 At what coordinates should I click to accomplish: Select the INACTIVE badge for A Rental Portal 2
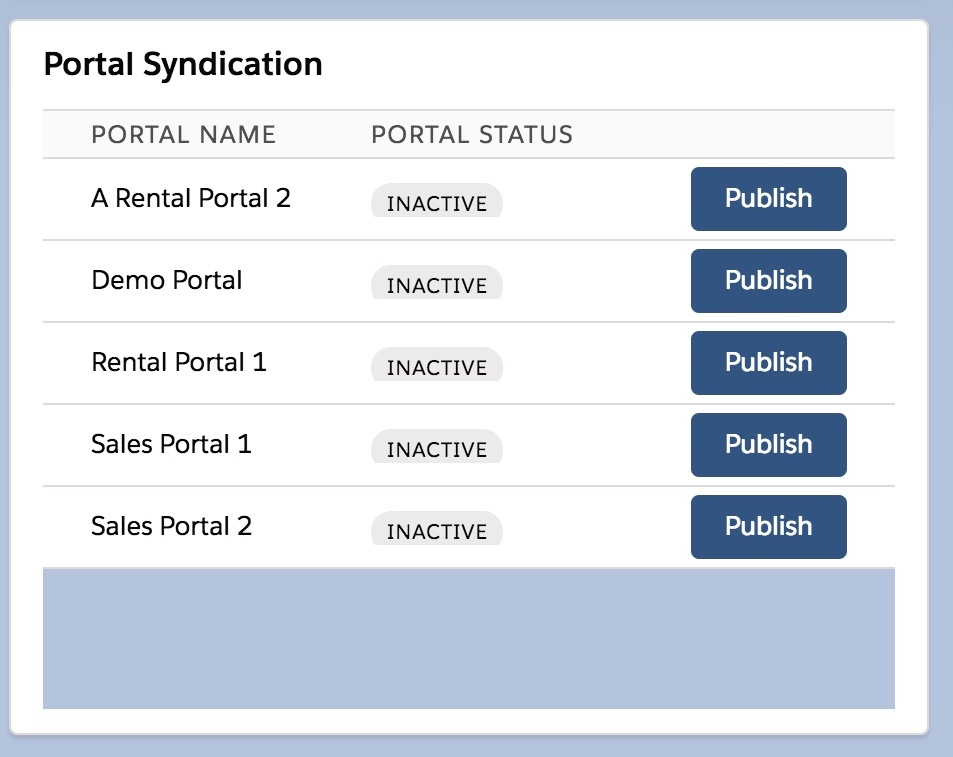(x=436, y=200)
